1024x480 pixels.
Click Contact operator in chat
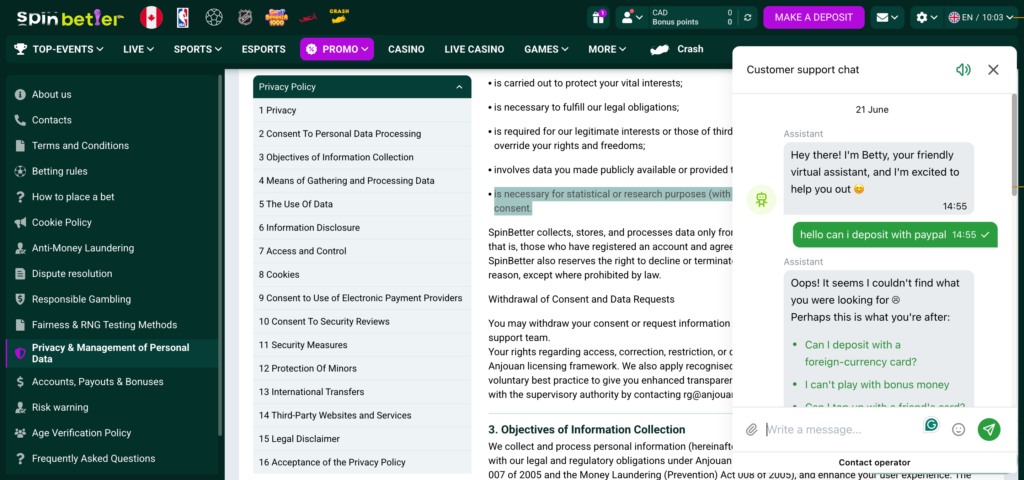[874, 462]
